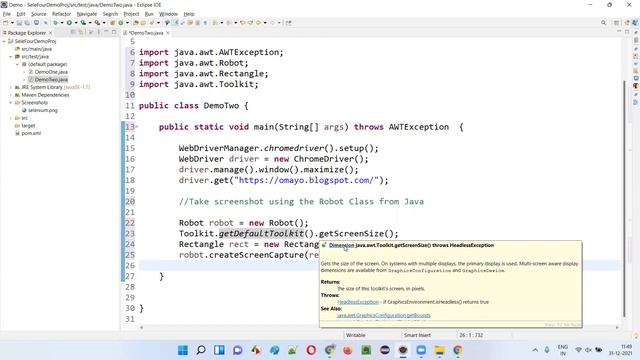This screenshot has height=360, width=640.
Task: Click the Search magnifier icon in toolbar
Action: 603,23
